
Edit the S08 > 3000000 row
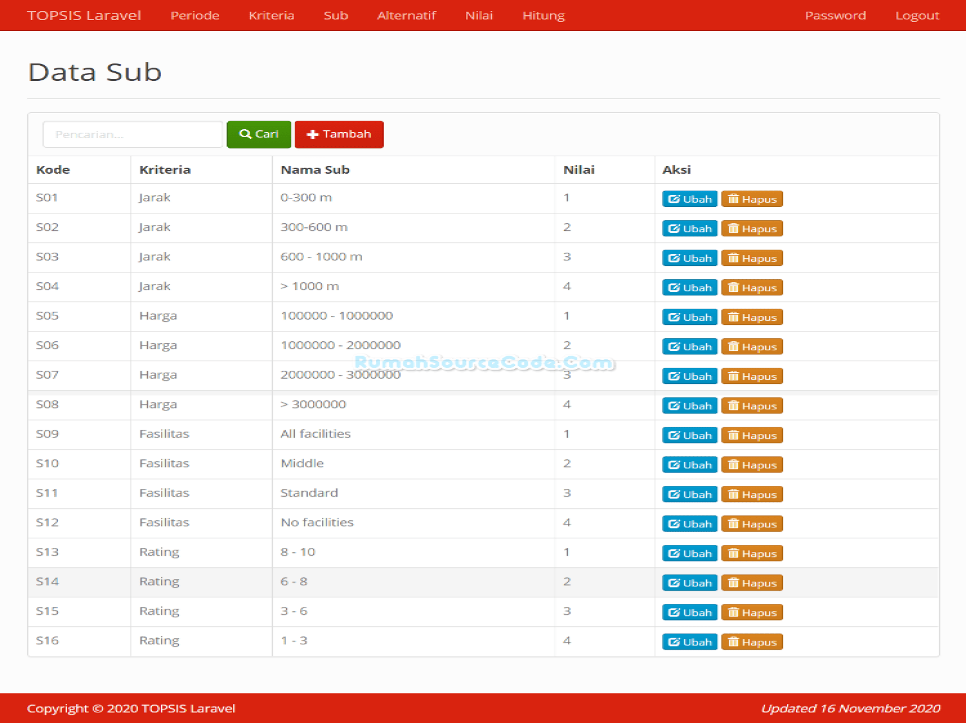(x=689, y=406)
